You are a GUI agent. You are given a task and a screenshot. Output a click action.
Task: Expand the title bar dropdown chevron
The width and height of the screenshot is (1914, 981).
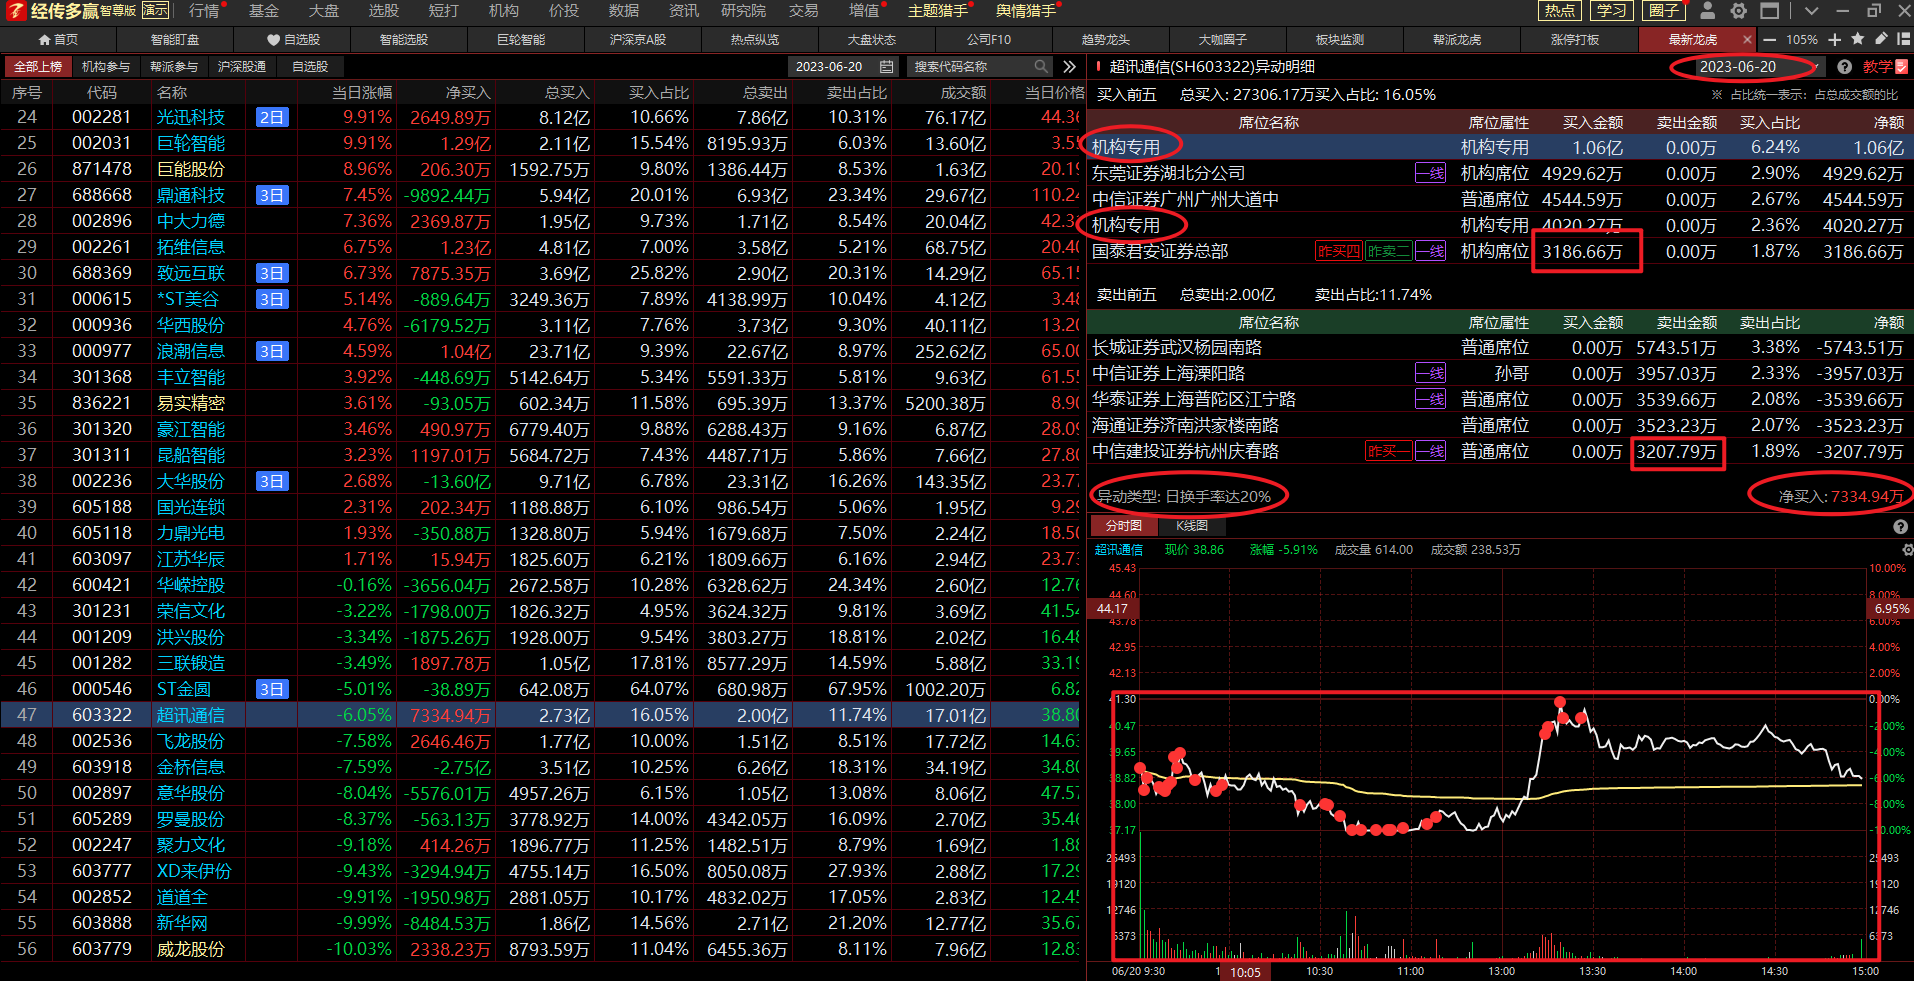click(x=1811, y=11)
